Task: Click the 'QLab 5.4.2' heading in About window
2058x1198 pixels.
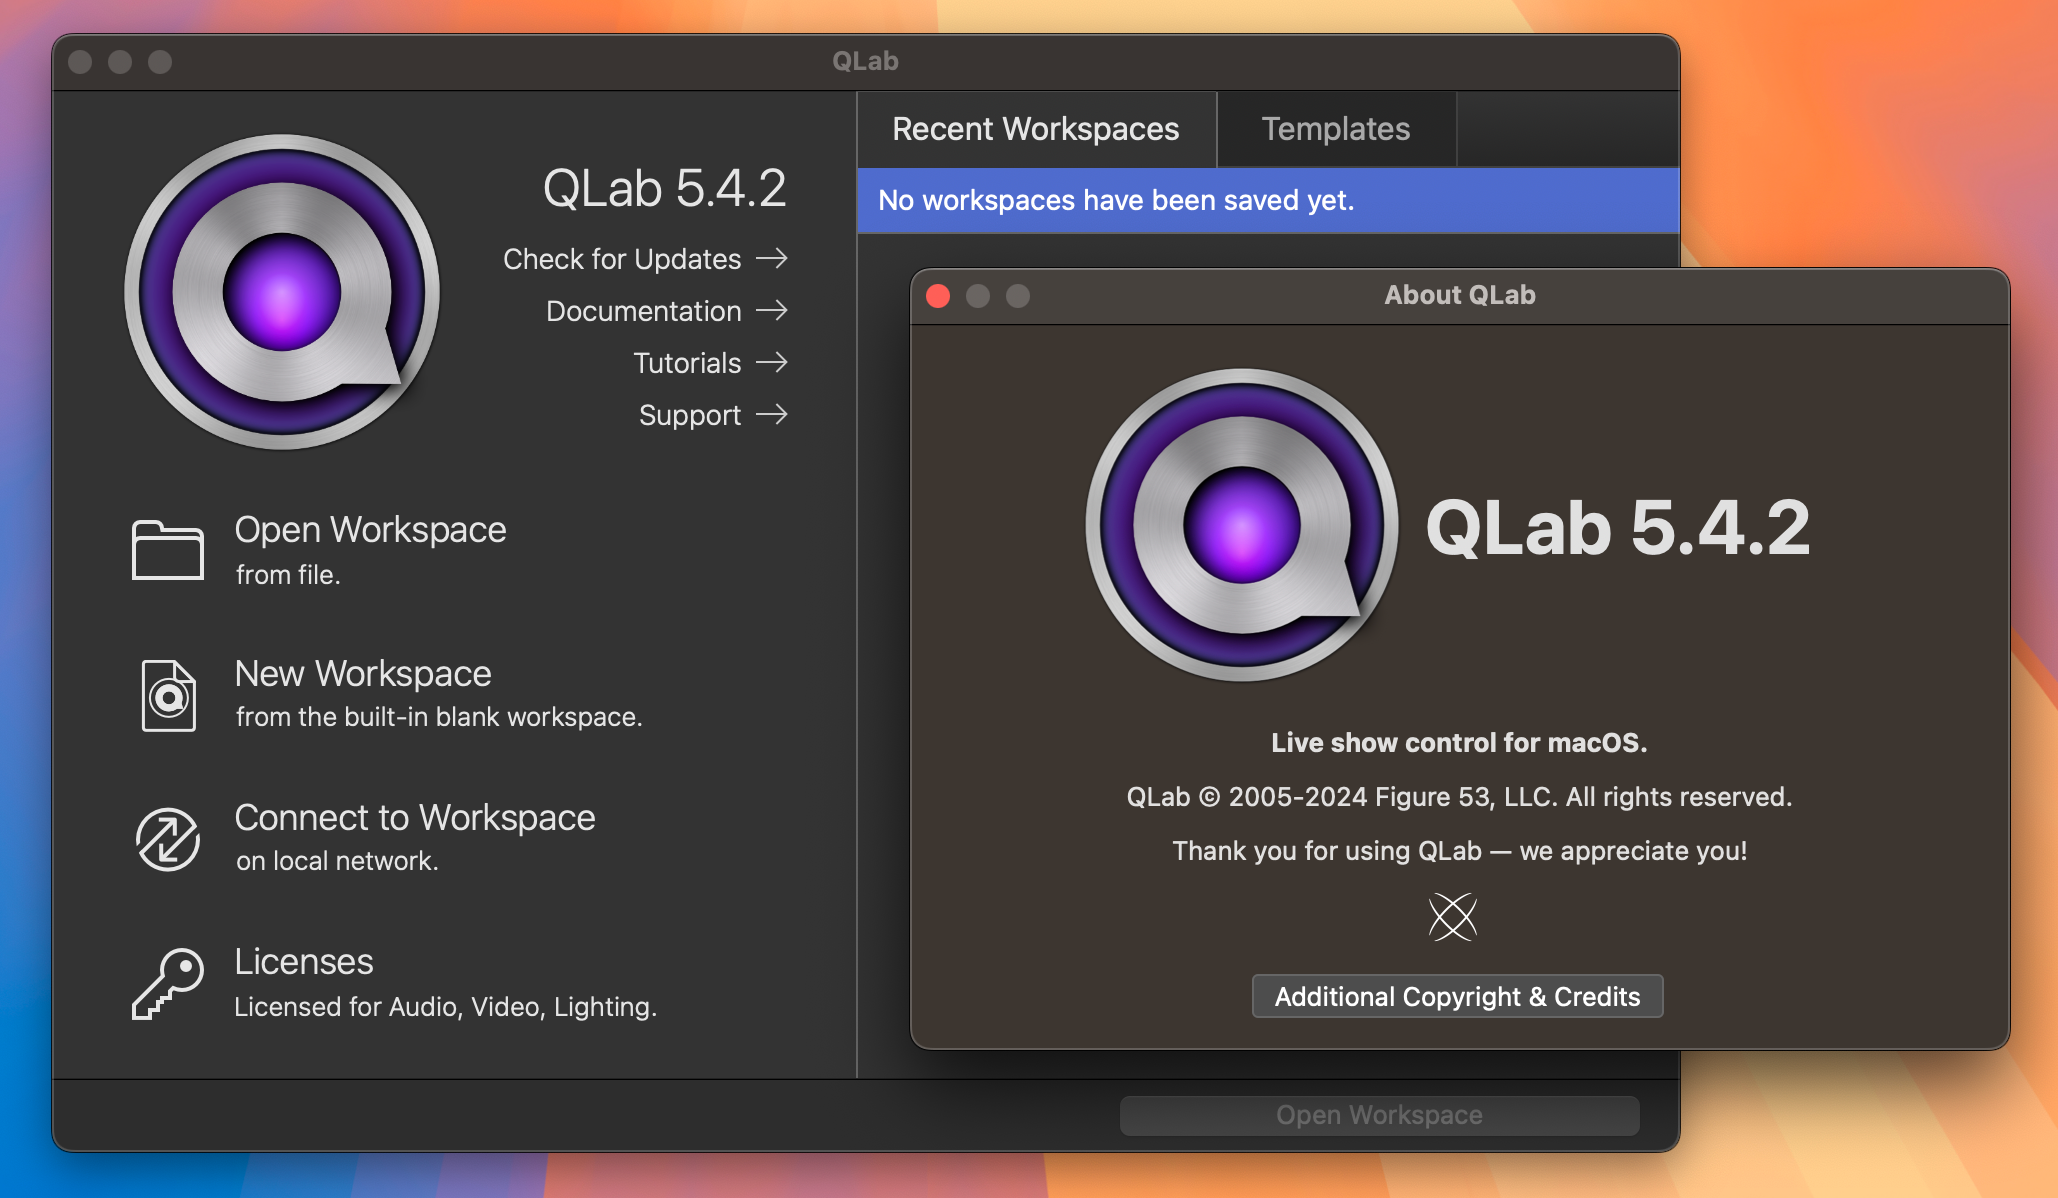Action: point(1618,527)
